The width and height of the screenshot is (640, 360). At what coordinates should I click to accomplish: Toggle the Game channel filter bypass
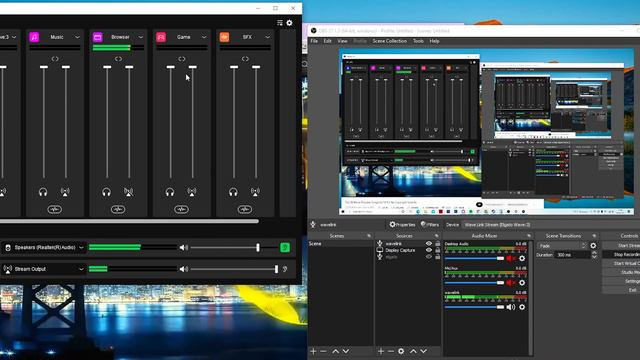(x=181, y=209)
